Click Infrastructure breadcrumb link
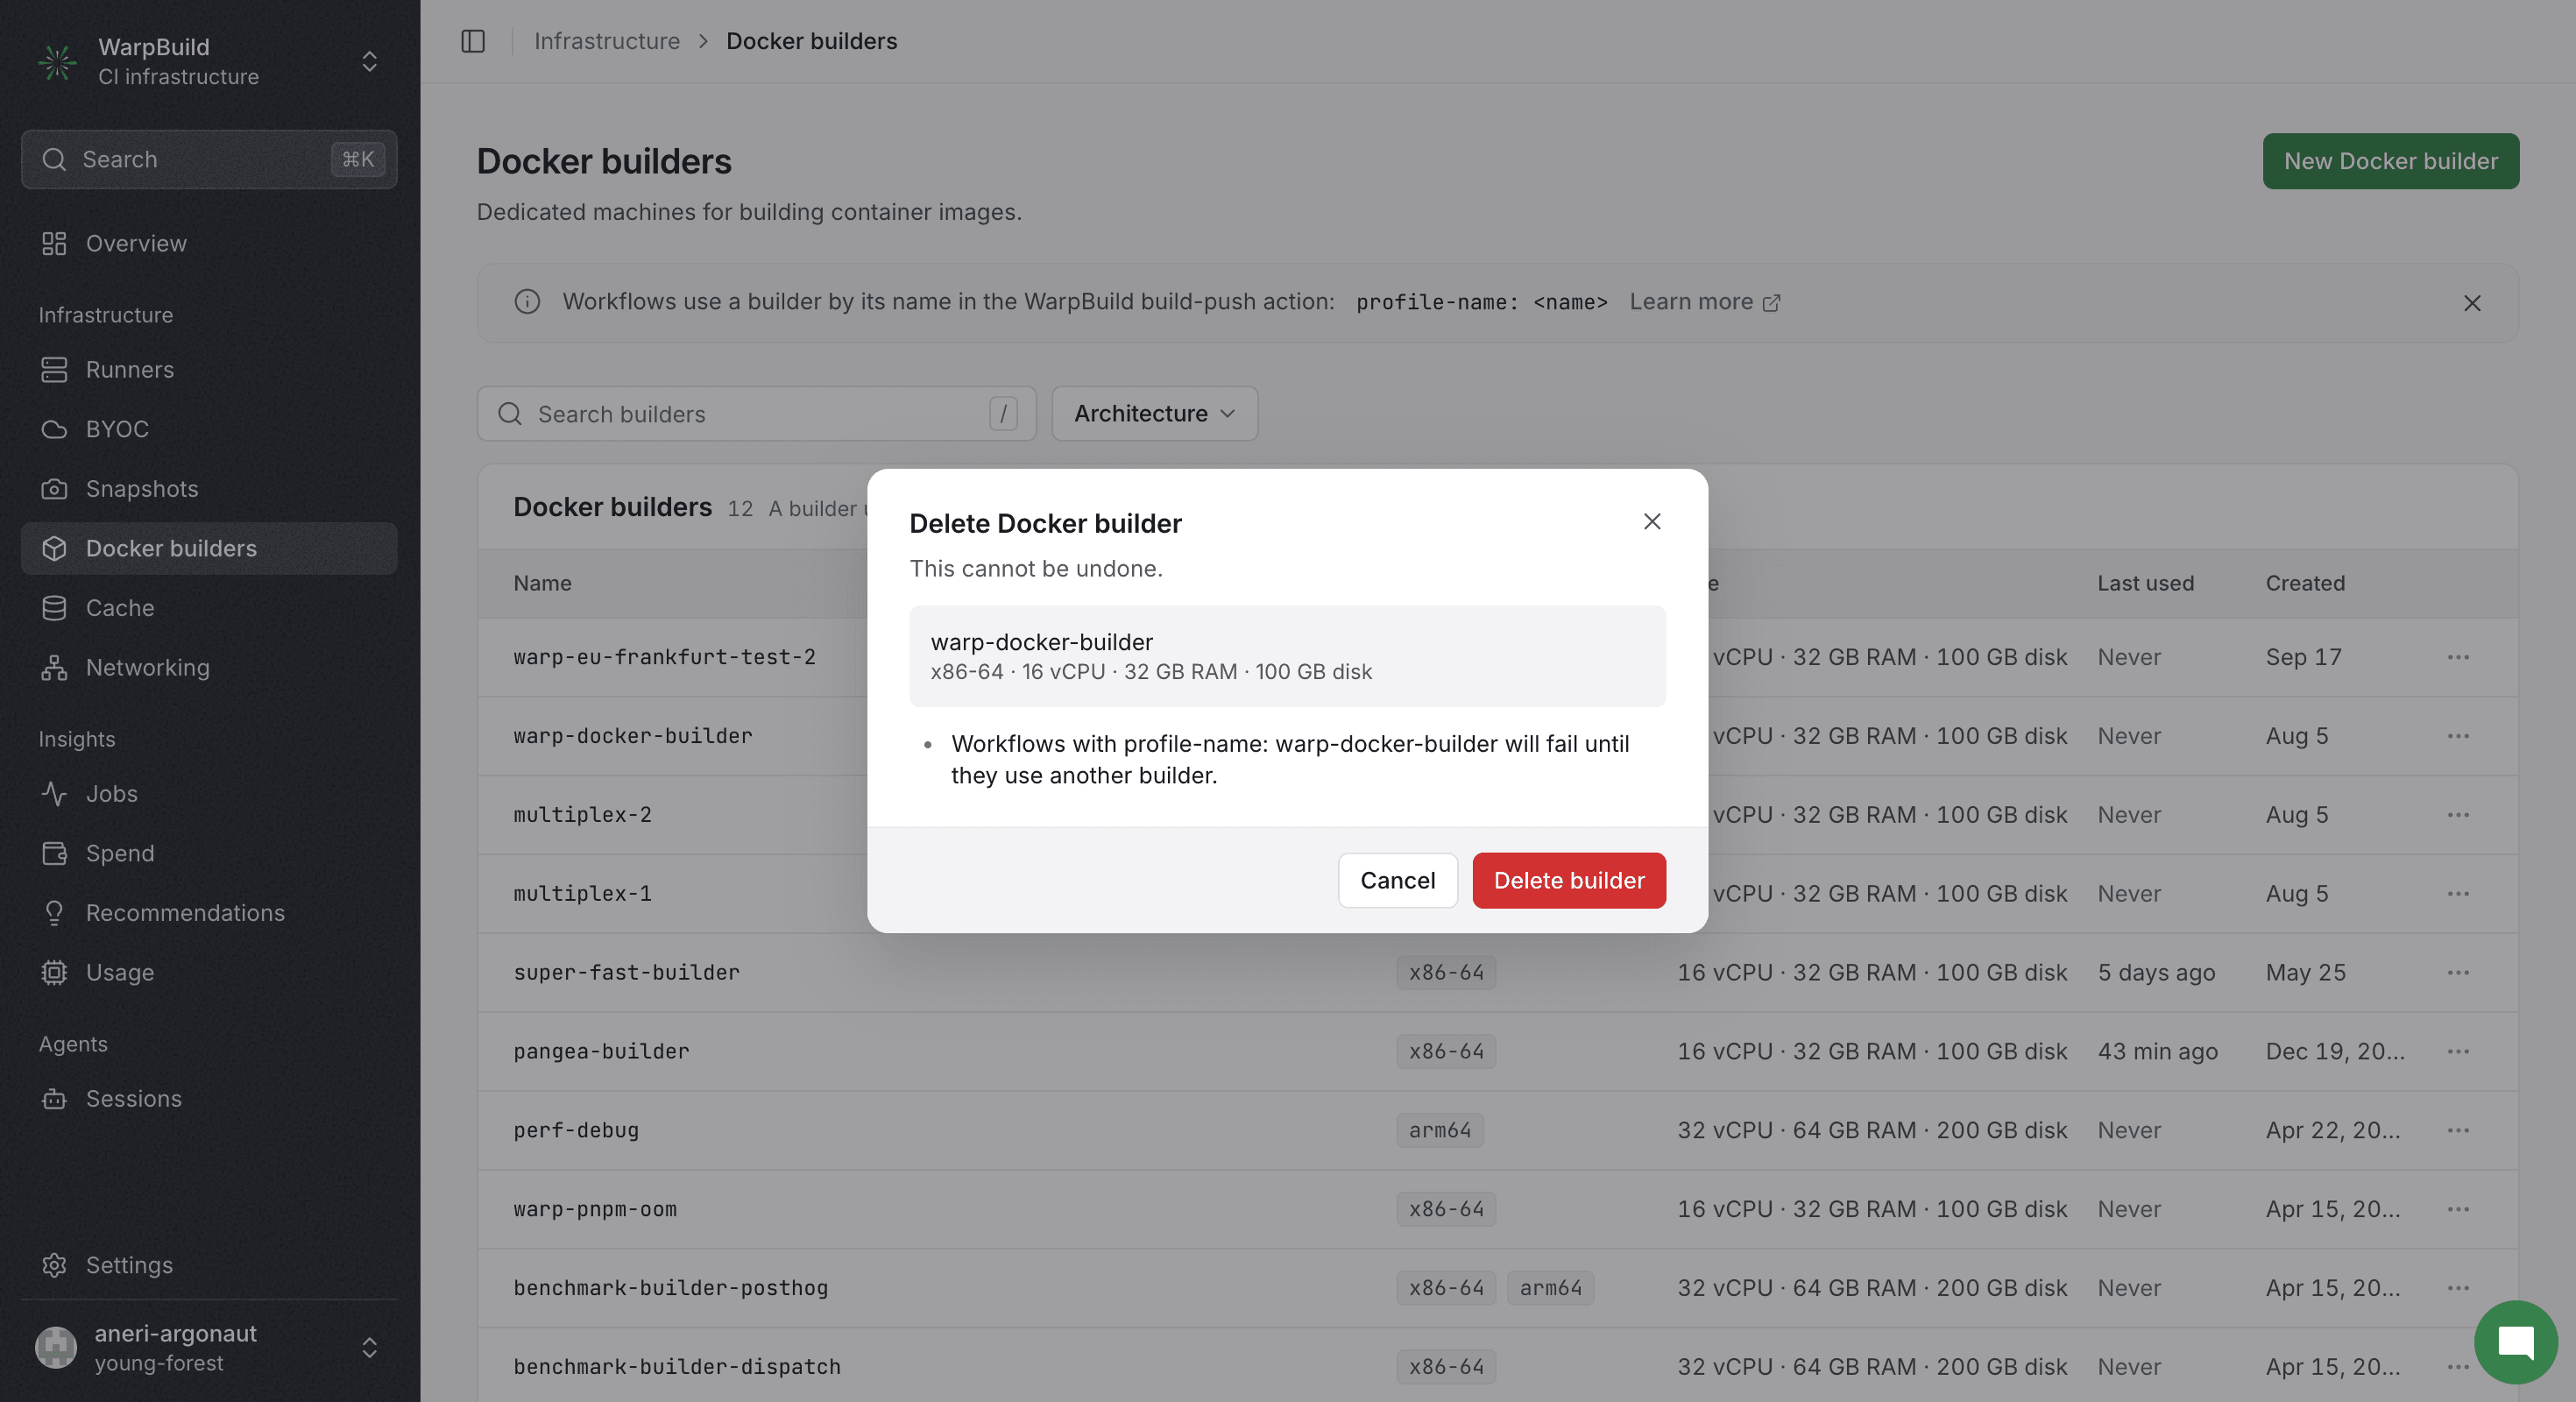 [x=606, y=41]
